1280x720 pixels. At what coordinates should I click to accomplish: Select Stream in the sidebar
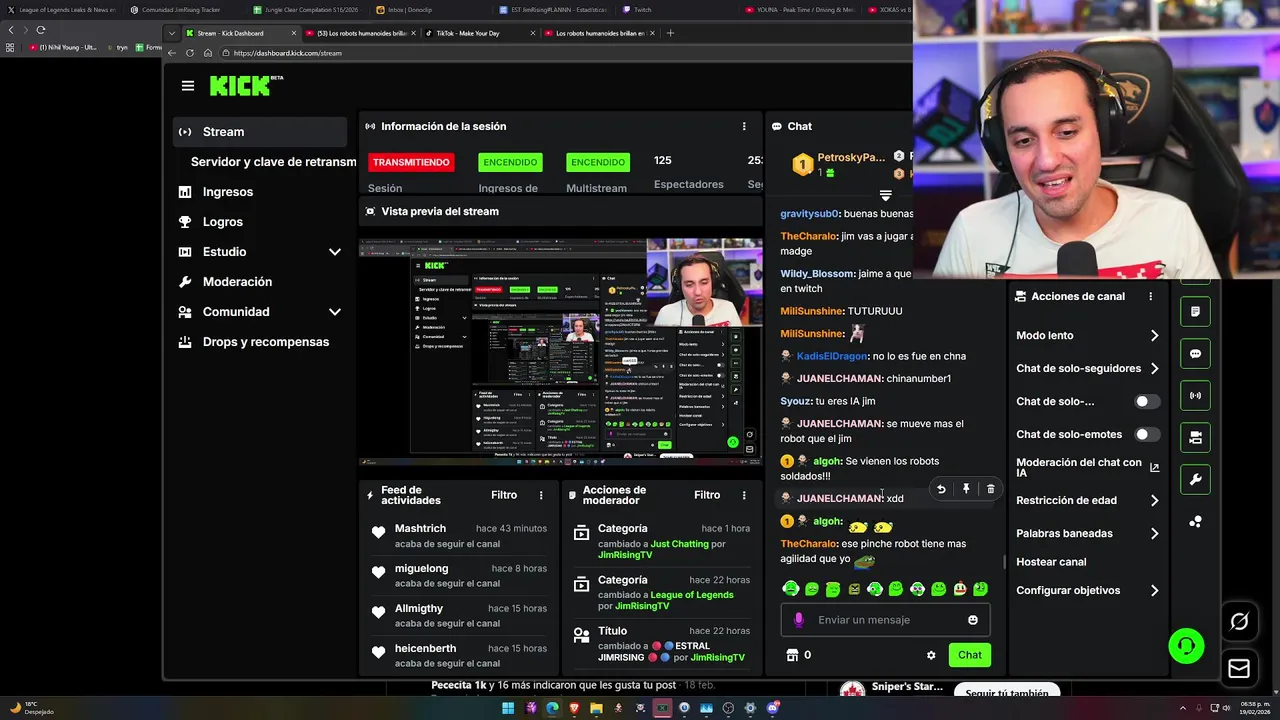[x=261, y=132]
